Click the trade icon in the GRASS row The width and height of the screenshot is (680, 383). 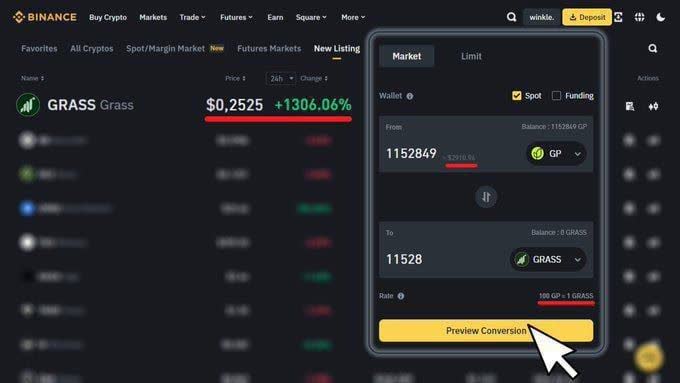[653, 106]
